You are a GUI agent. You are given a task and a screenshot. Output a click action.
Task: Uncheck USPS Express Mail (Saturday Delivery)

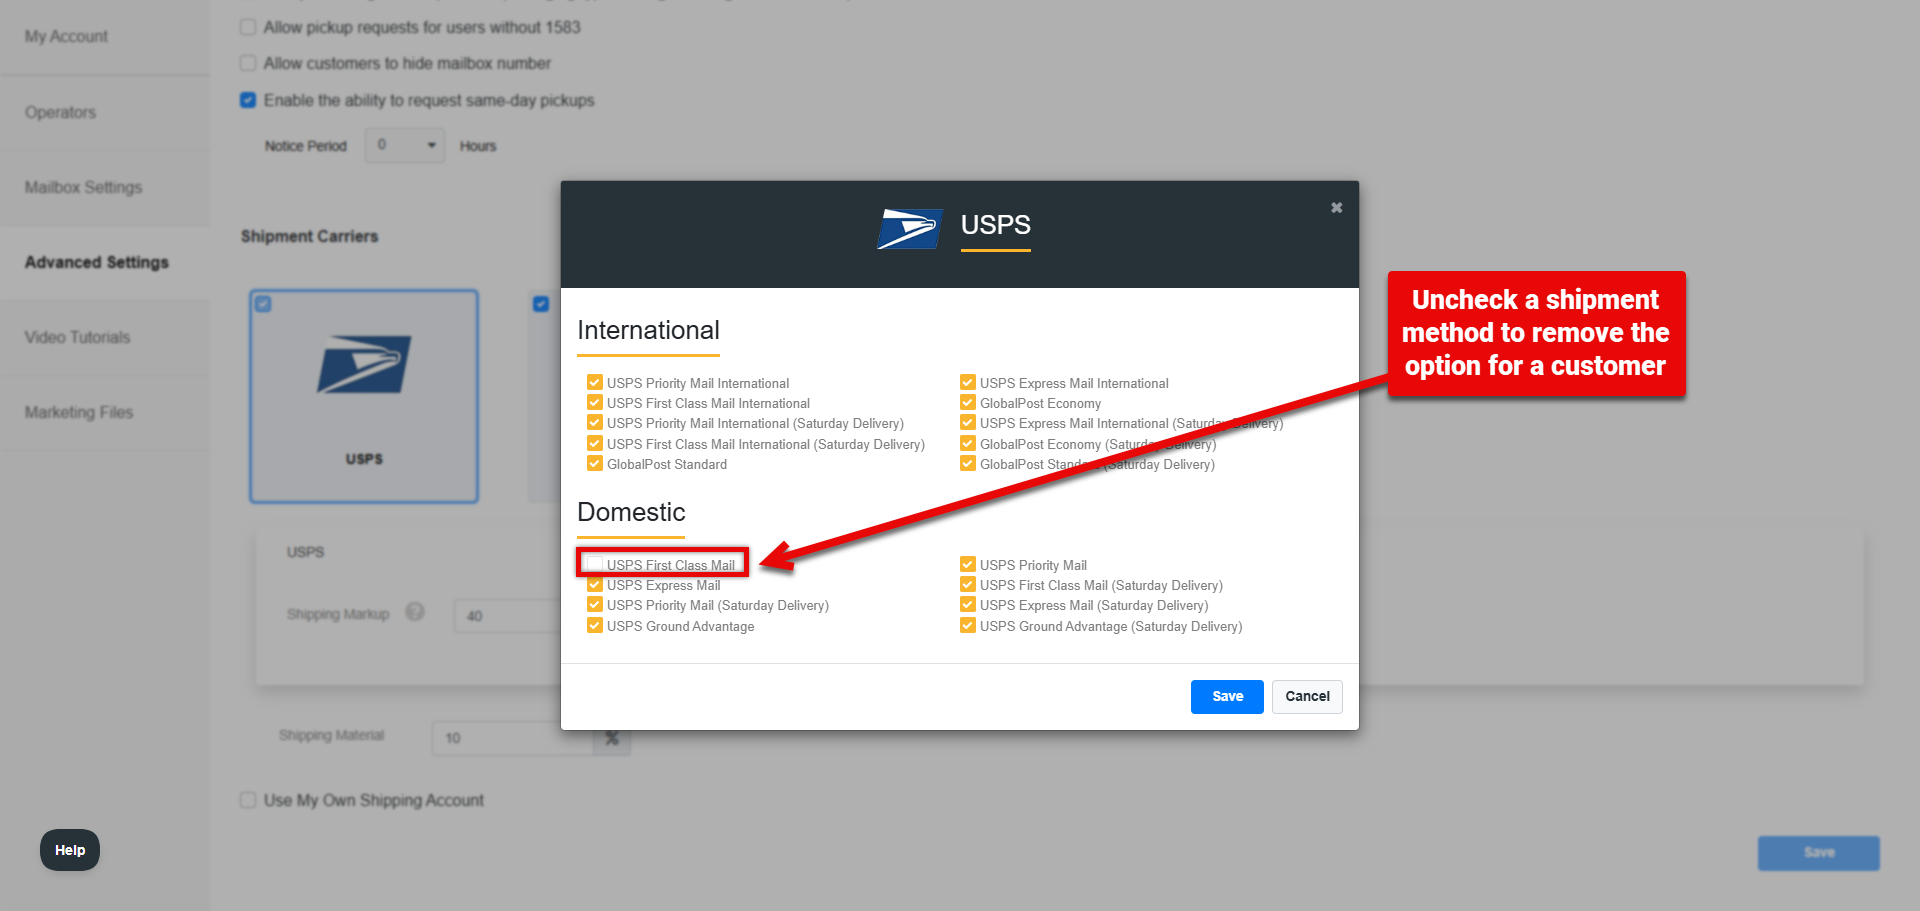[968, 604]
